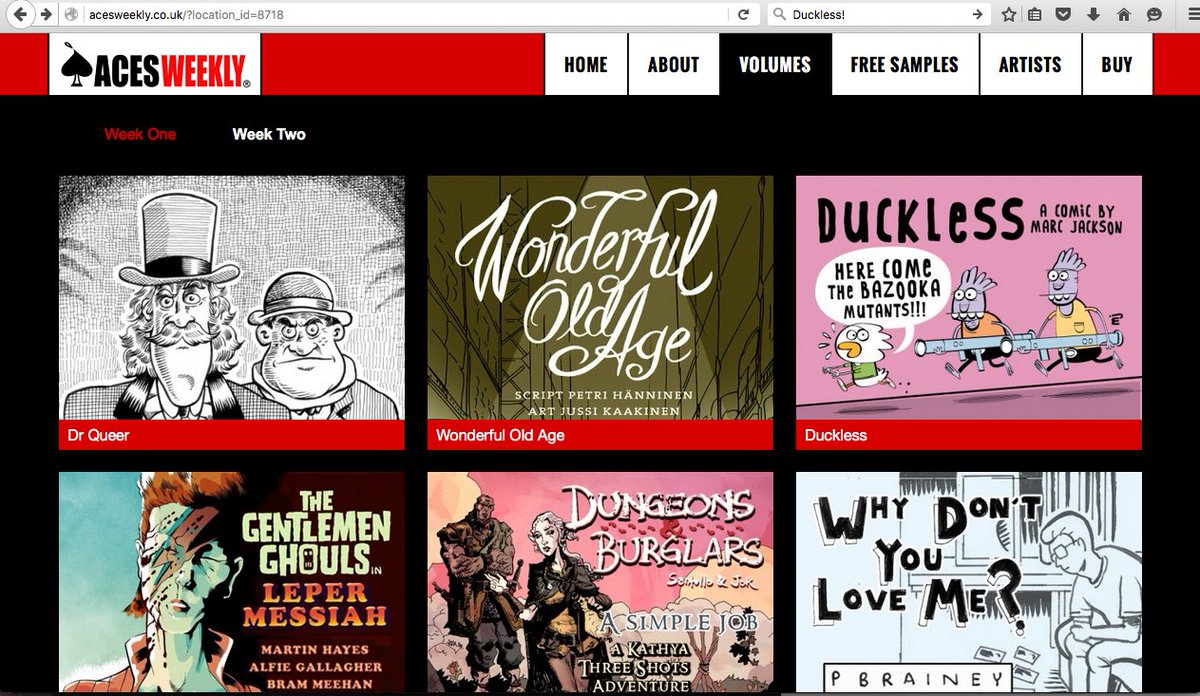Submit search with the arrow in search box
Viewport: 1200px width, 696px height.
click(x=977, y=15)
